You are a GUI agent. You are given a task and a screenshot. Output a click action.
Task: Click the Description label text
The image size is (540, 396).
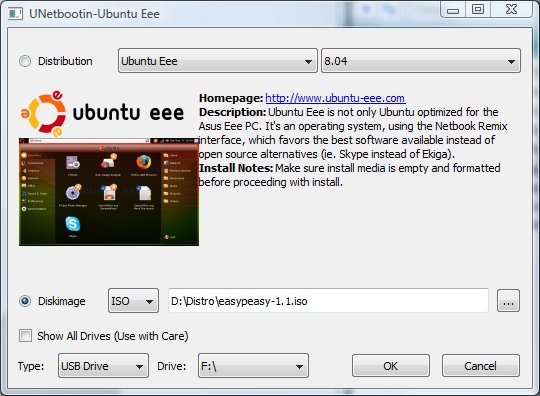232,112
